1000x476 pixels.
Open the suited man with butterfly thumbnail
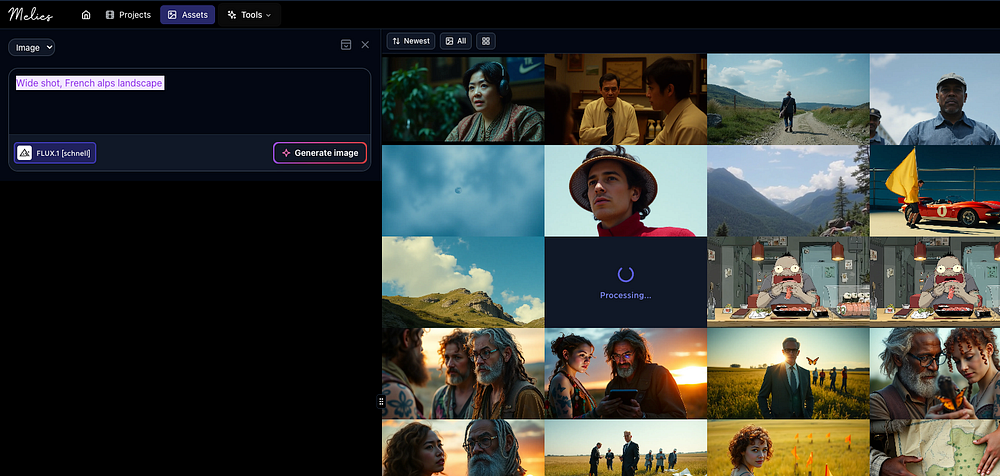point(788,373)
